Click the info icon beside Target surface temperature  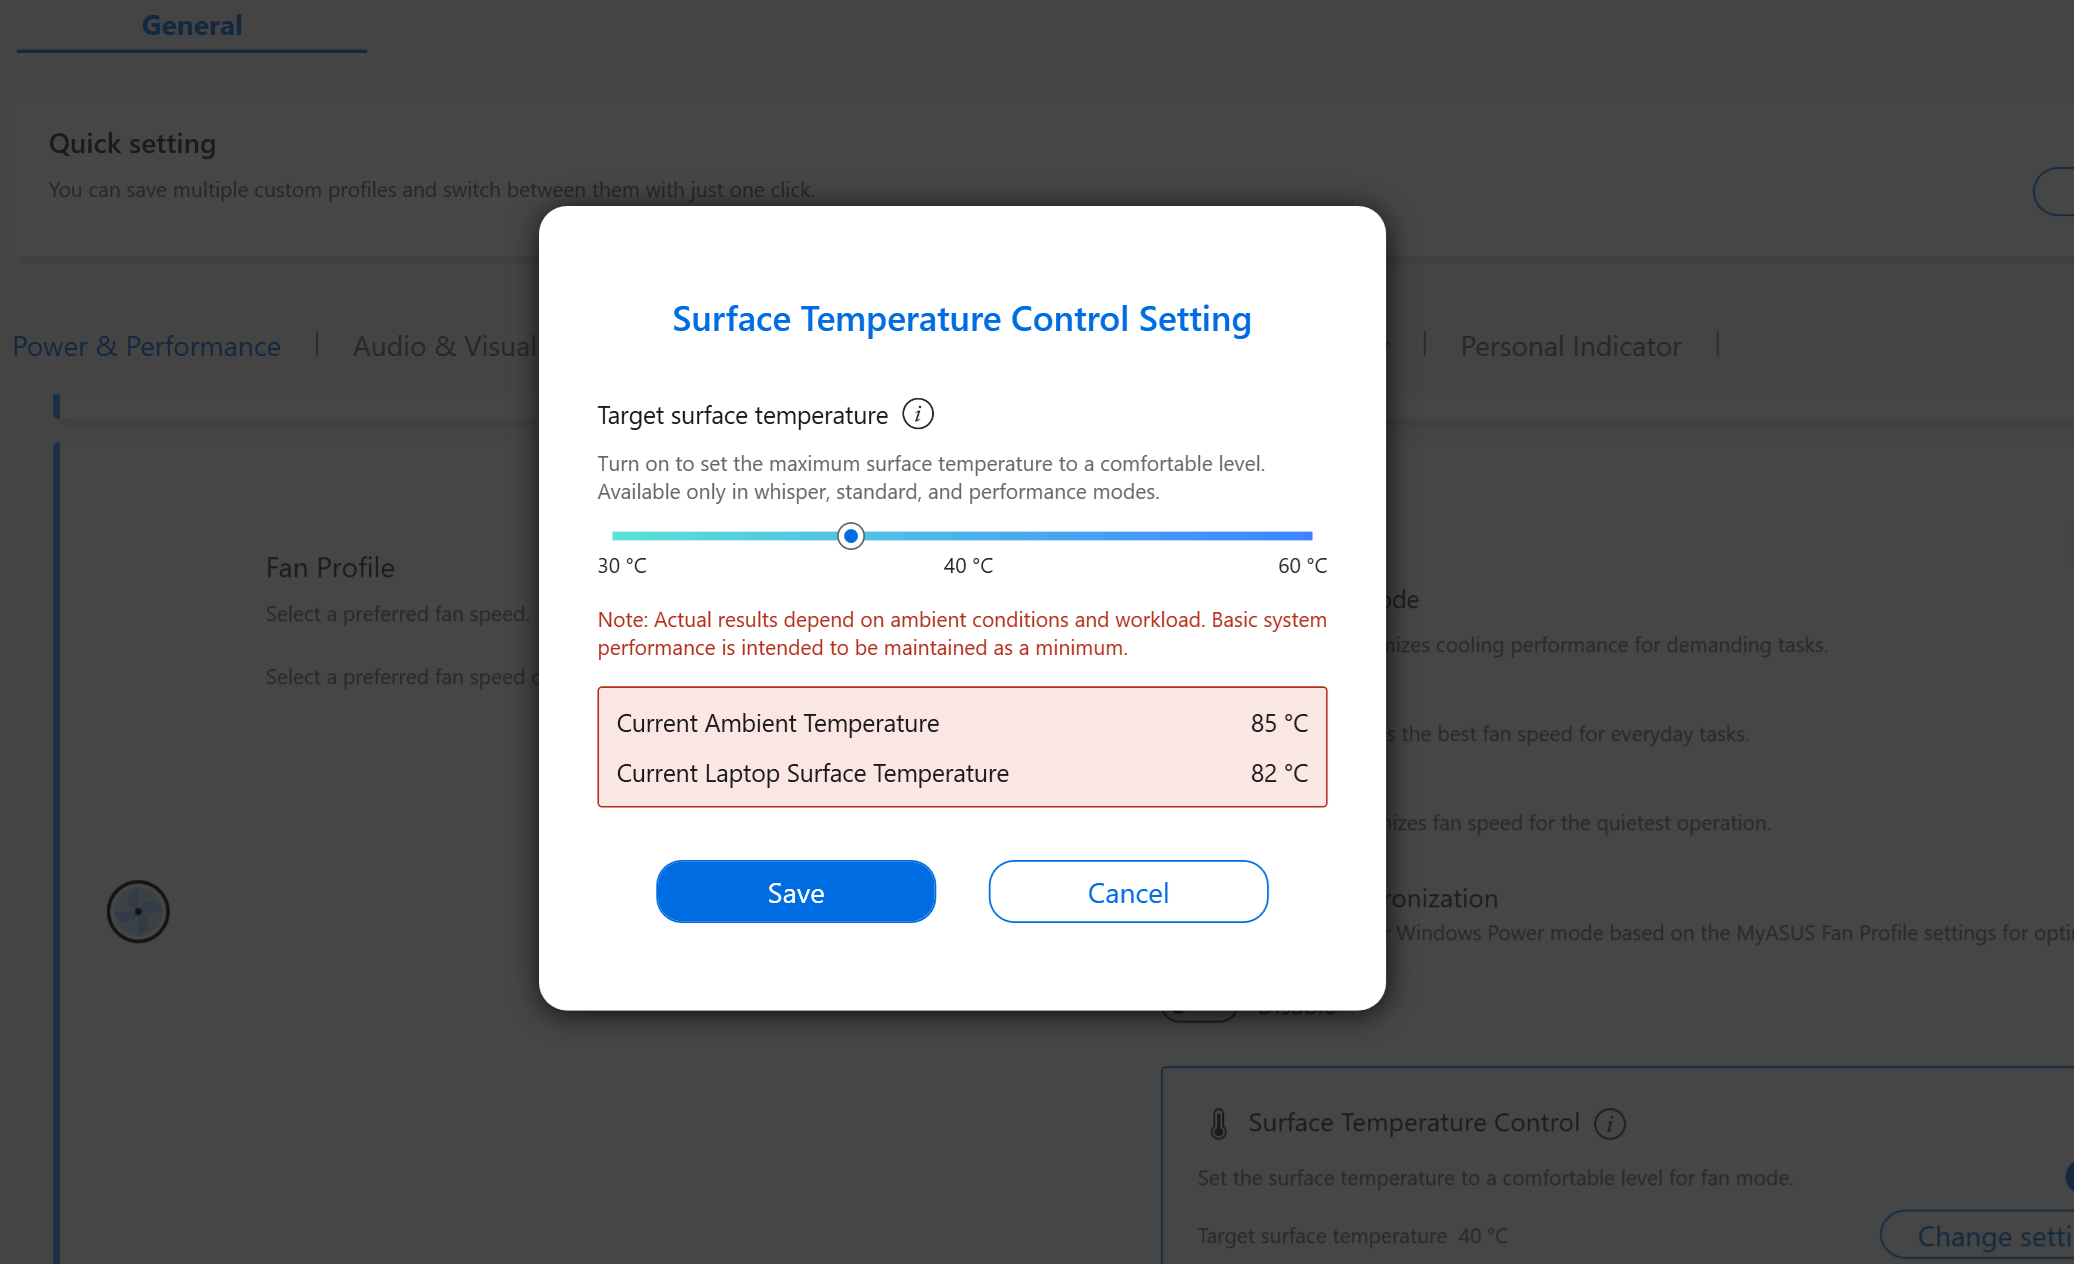(917, 414)
